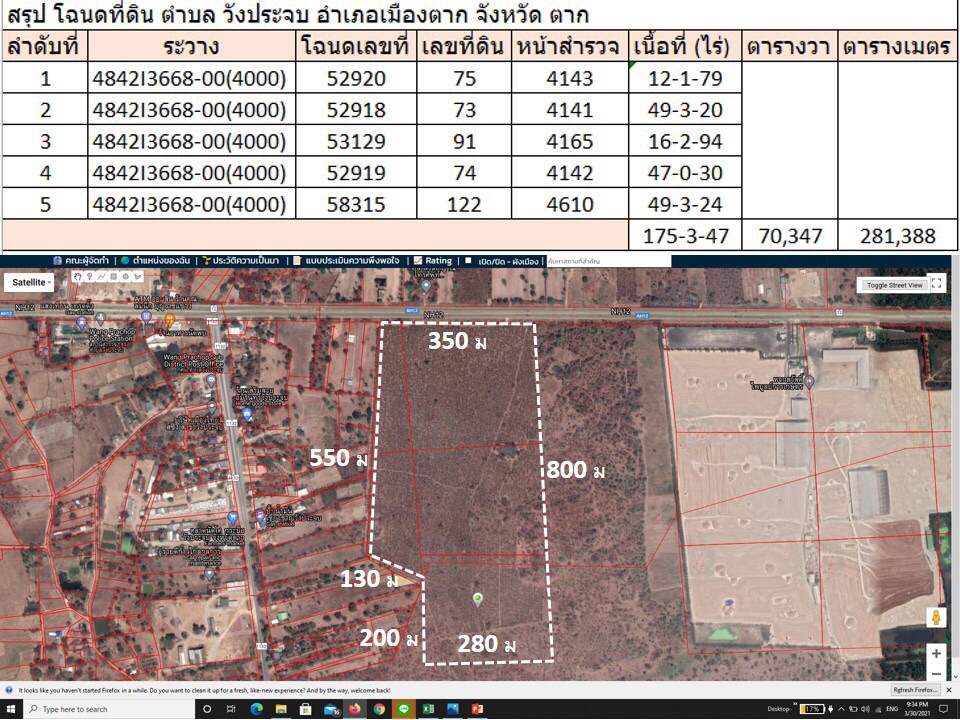This screenshot has width=960, height=720.
Task: Enter fullscreen map view
Action: pos(936,283)
